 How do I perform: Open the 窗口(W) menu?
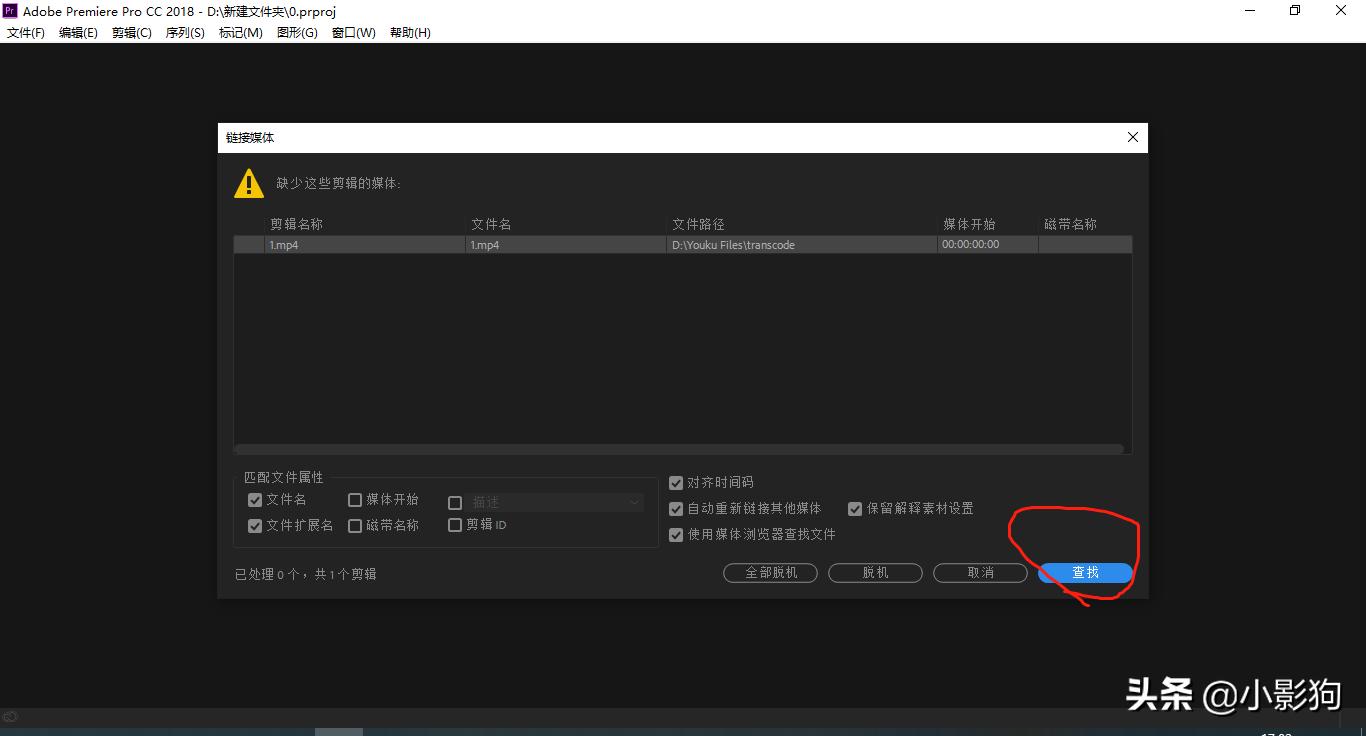(x=353, y=32)
